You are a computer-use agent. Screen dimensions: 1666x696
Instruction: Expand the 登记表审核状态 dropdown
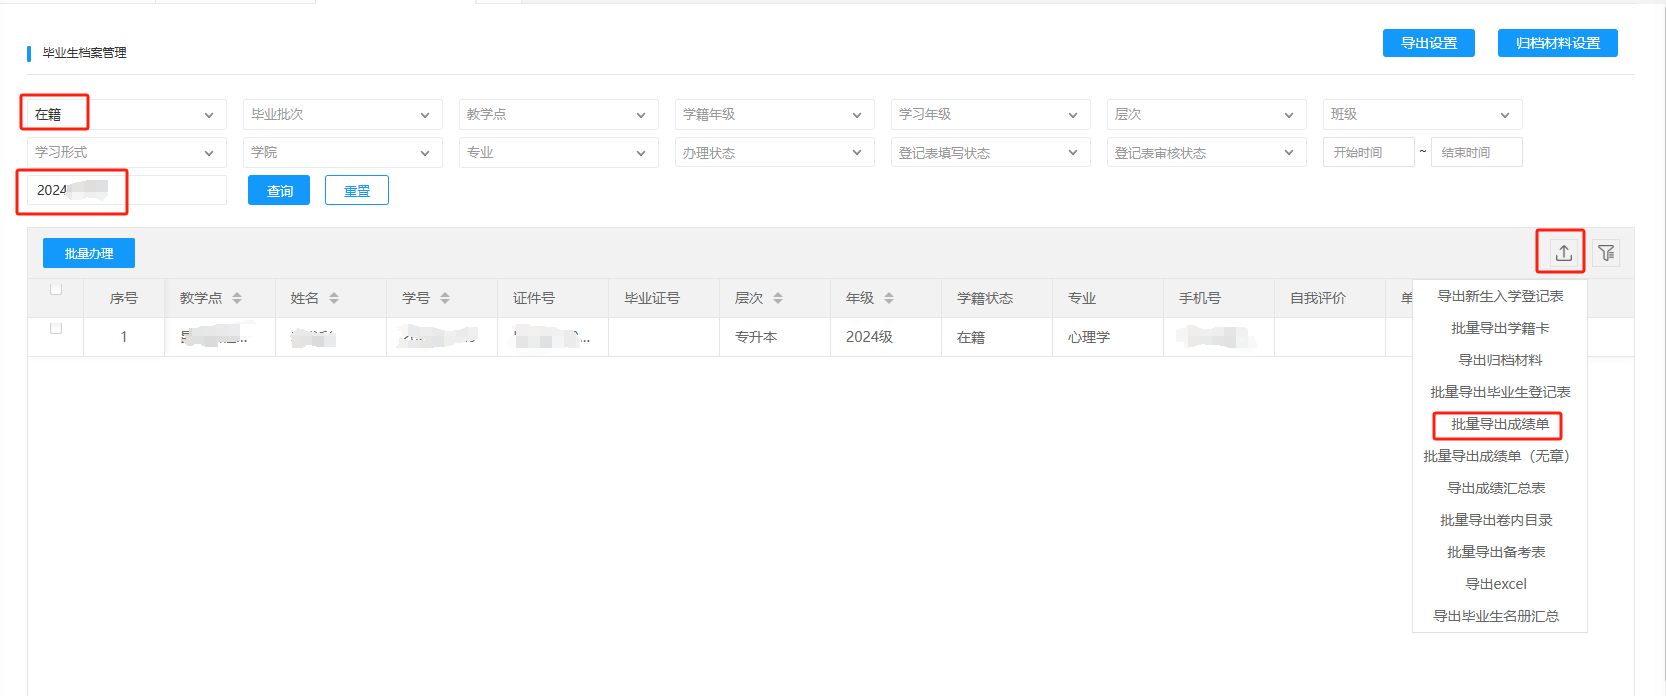point(1206,153)
